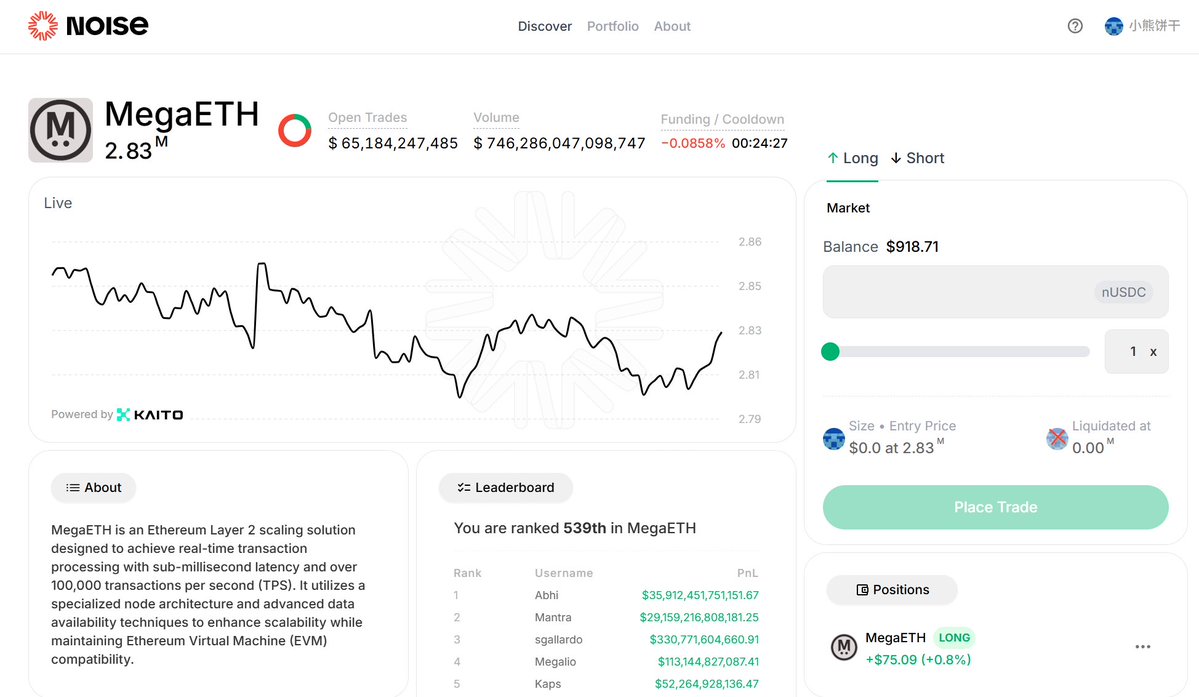
Task: Click the About section pill button
Action: tap(93, 488)
